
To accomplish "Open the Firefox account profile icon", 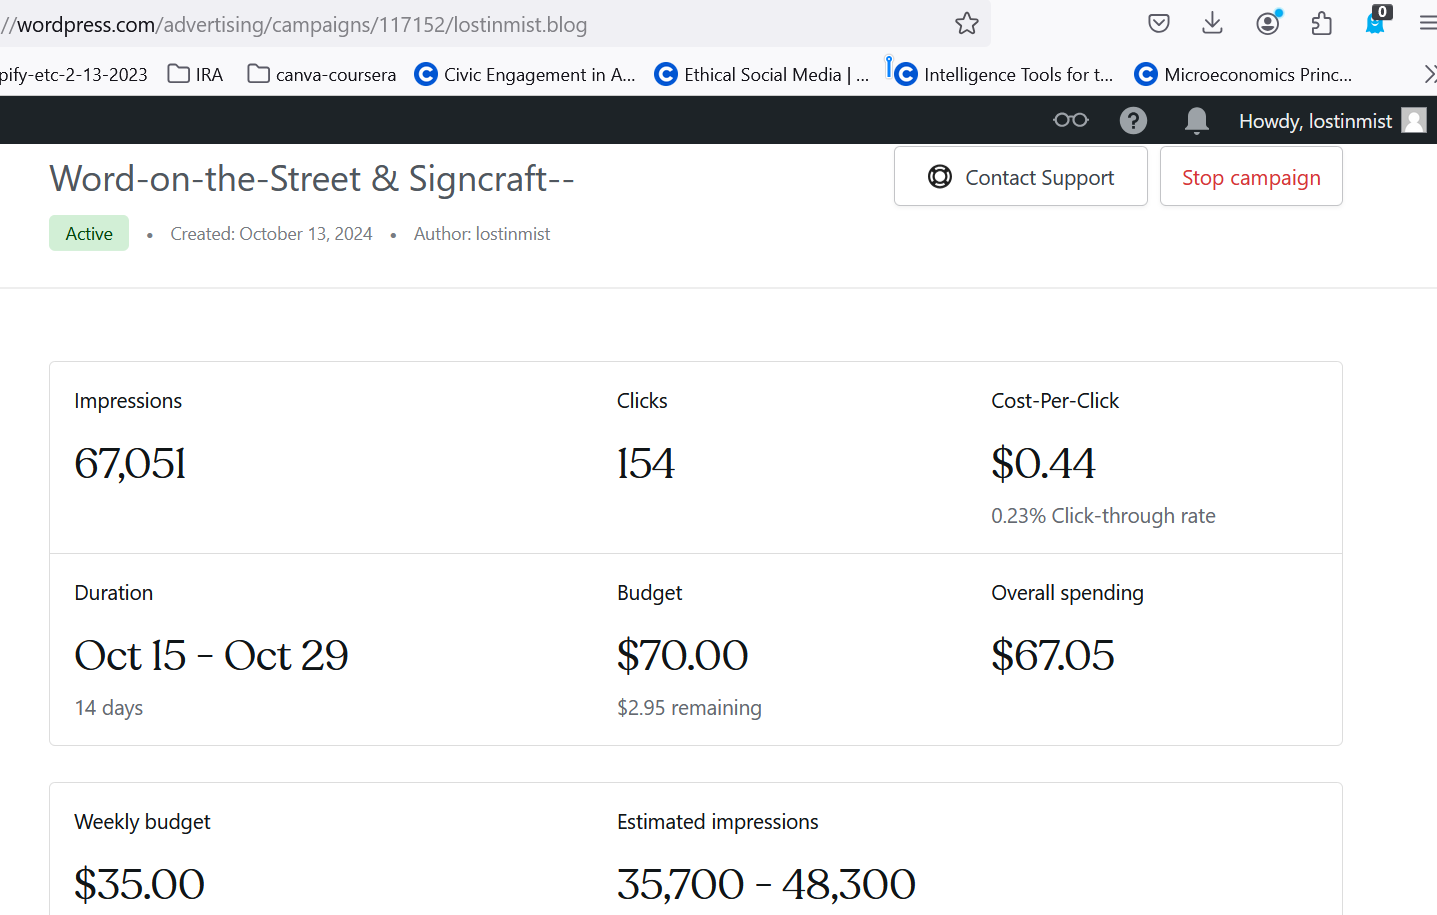I will click(x=1267, y=24).
